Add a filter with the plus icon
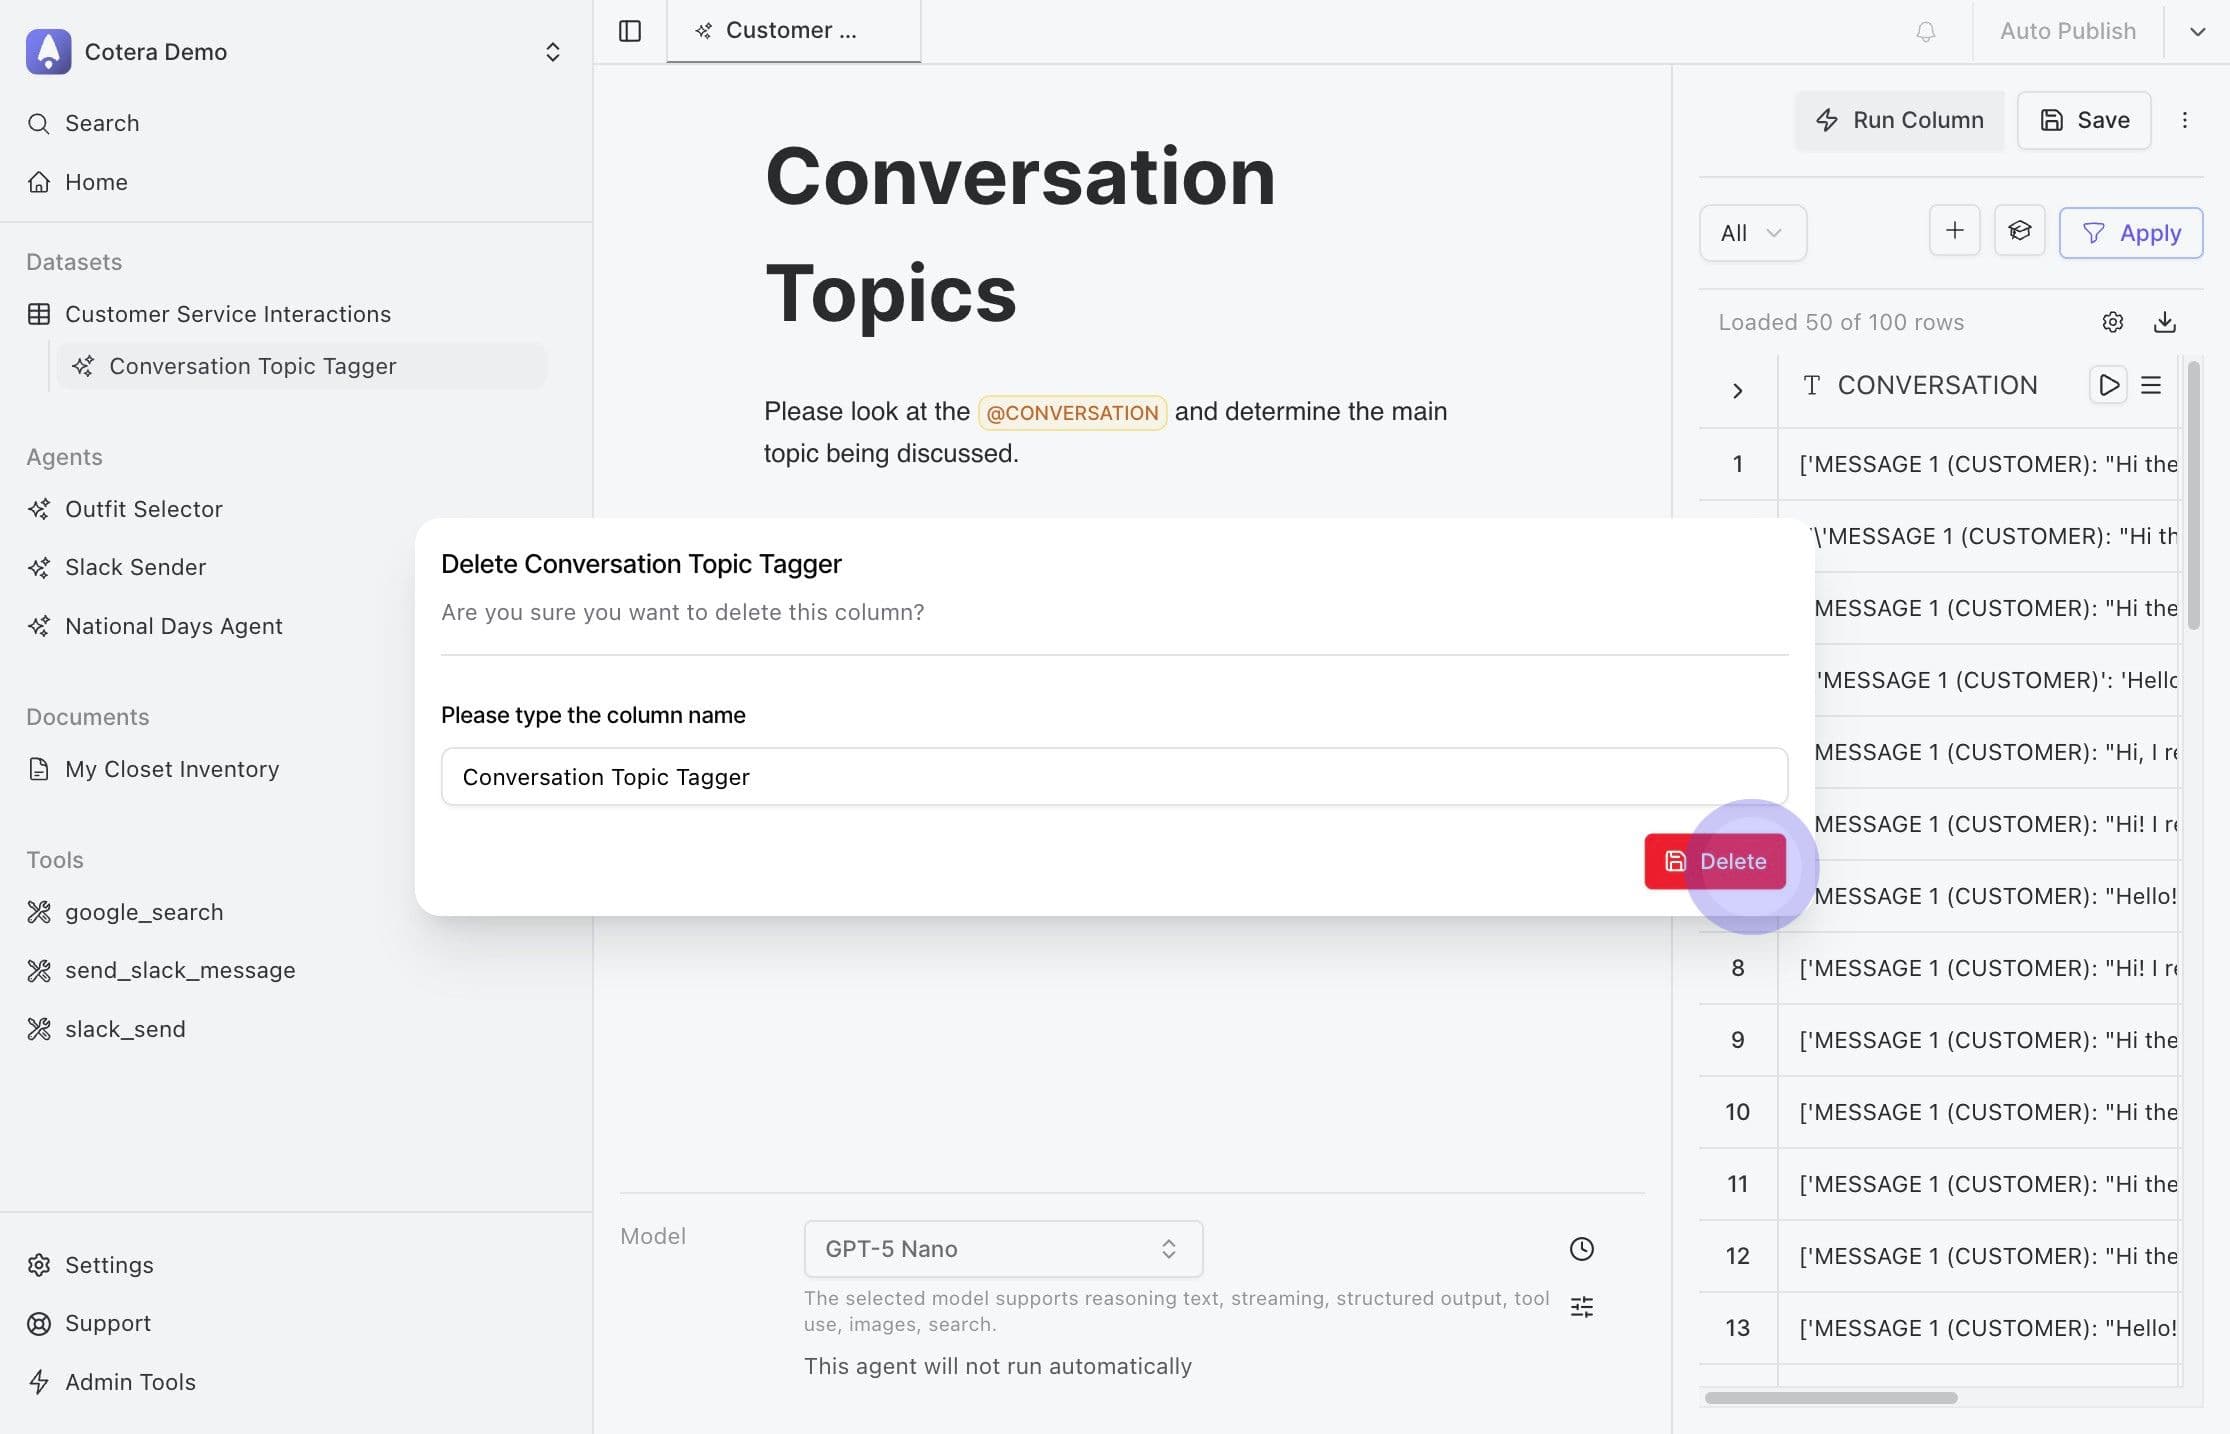The height and width of the screenshot is (1434, 2230). [x=1954, y=232]
